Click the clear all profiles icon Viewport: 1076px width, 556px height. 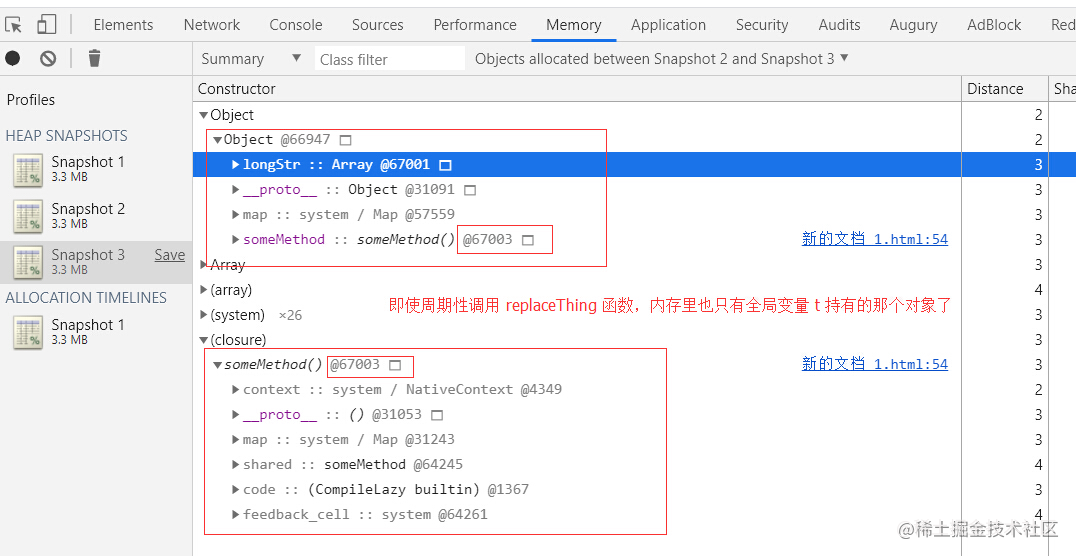[48, 59]
